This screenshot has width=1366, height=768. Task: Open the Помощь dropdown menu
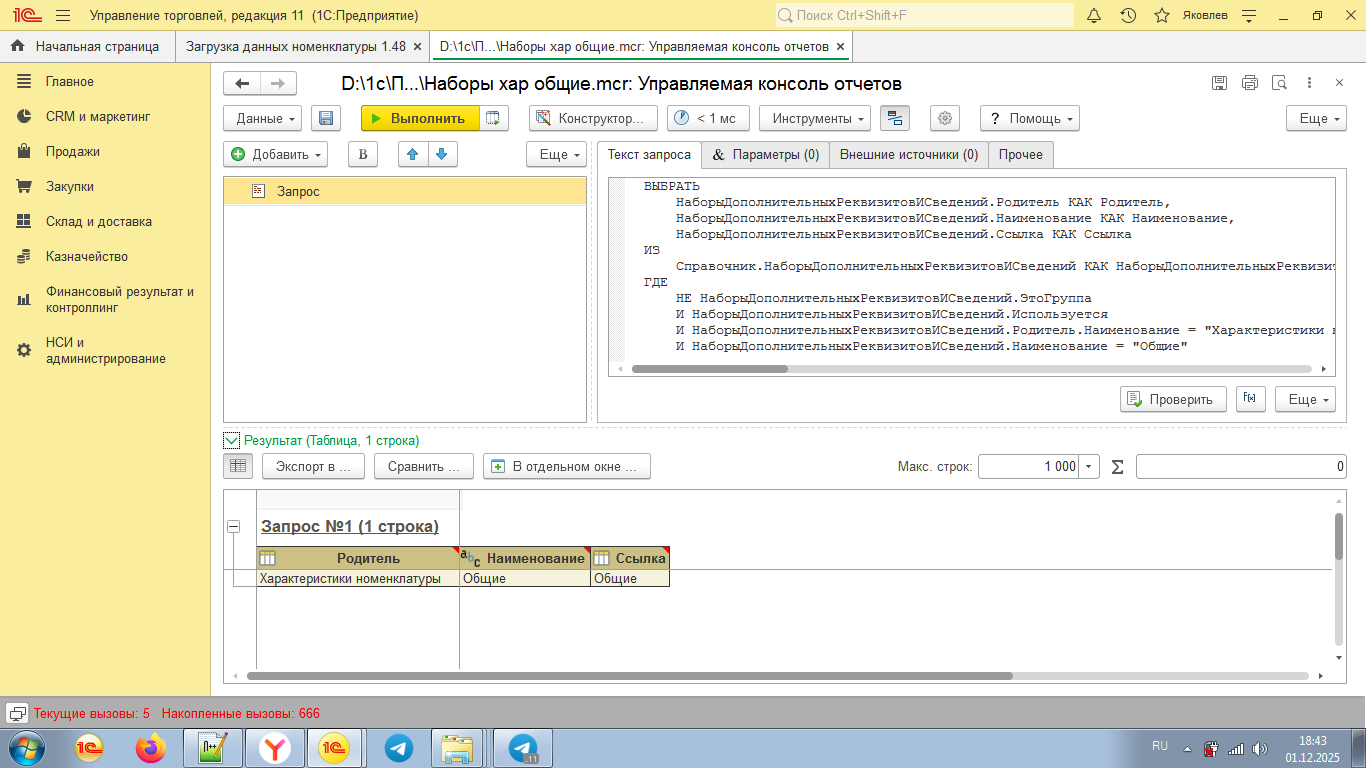coord(1030,118)
